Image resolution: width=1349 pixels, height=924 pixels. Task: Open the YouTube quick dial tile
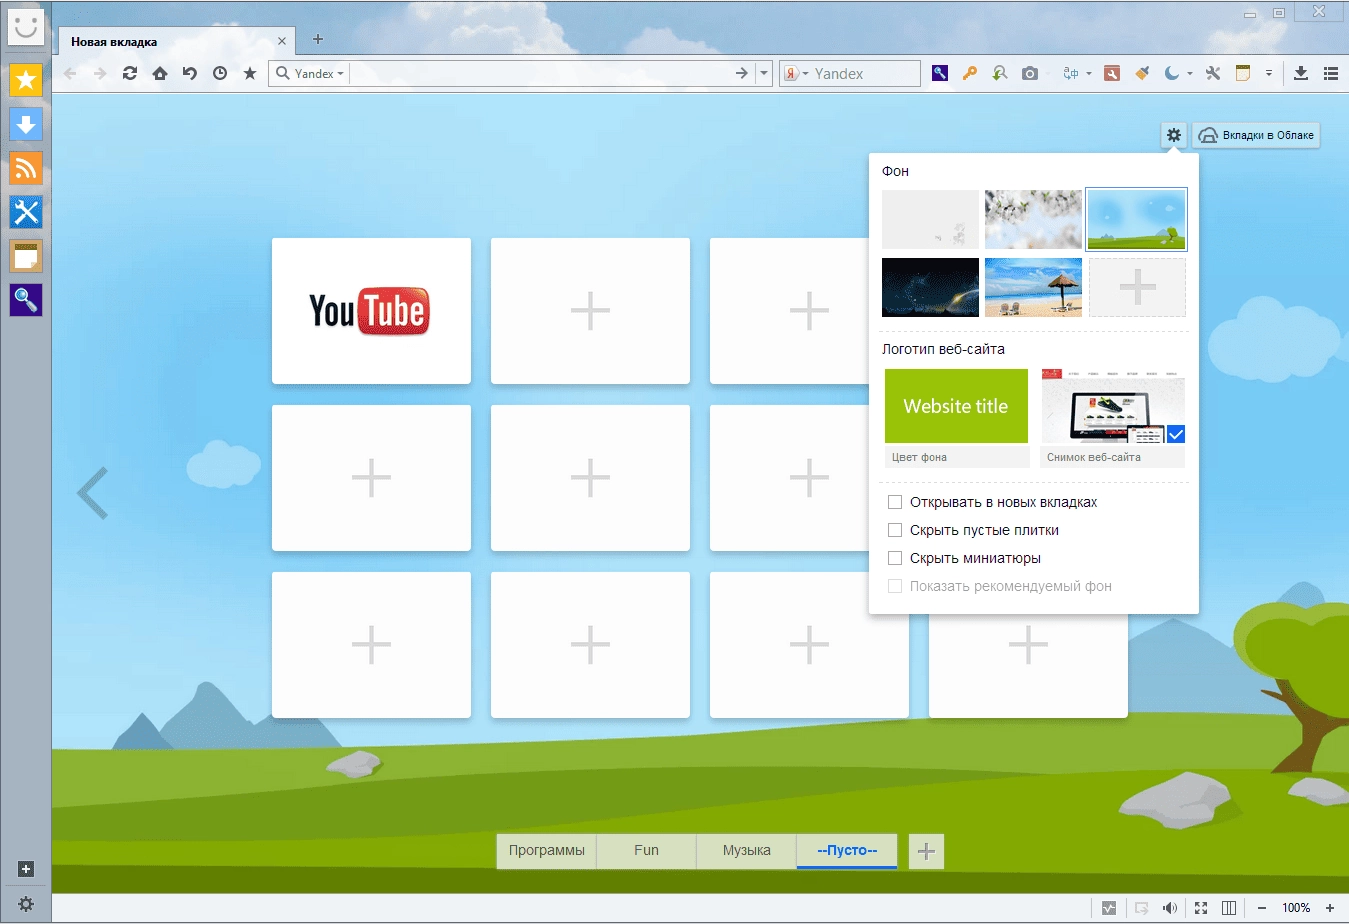pyautogui.click(x=371, y=311)
